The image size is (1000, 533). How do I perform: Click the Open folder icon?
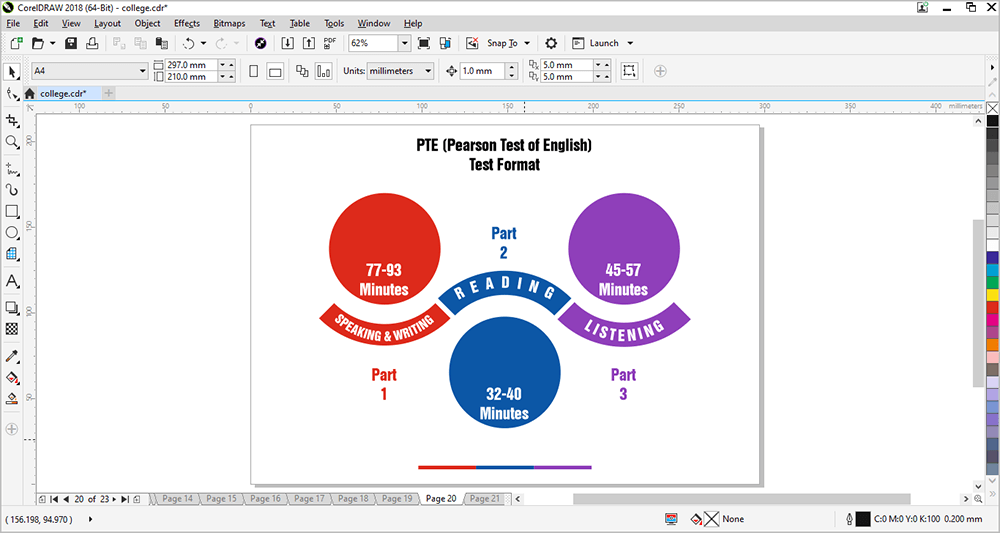pyautogui.click(x=38, y=43)
